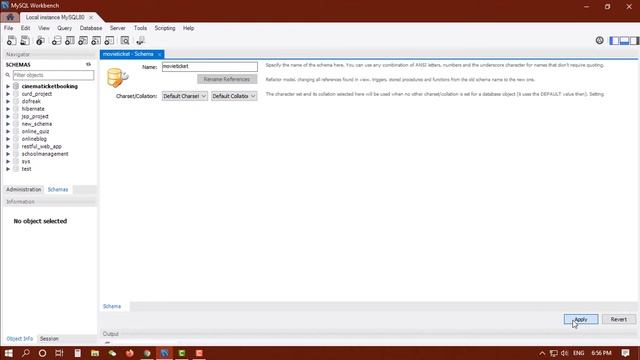Open a SQL script file icon
The width and height of the screenshot is (640, 360).
pyautogui.click(x=25, y=40)
